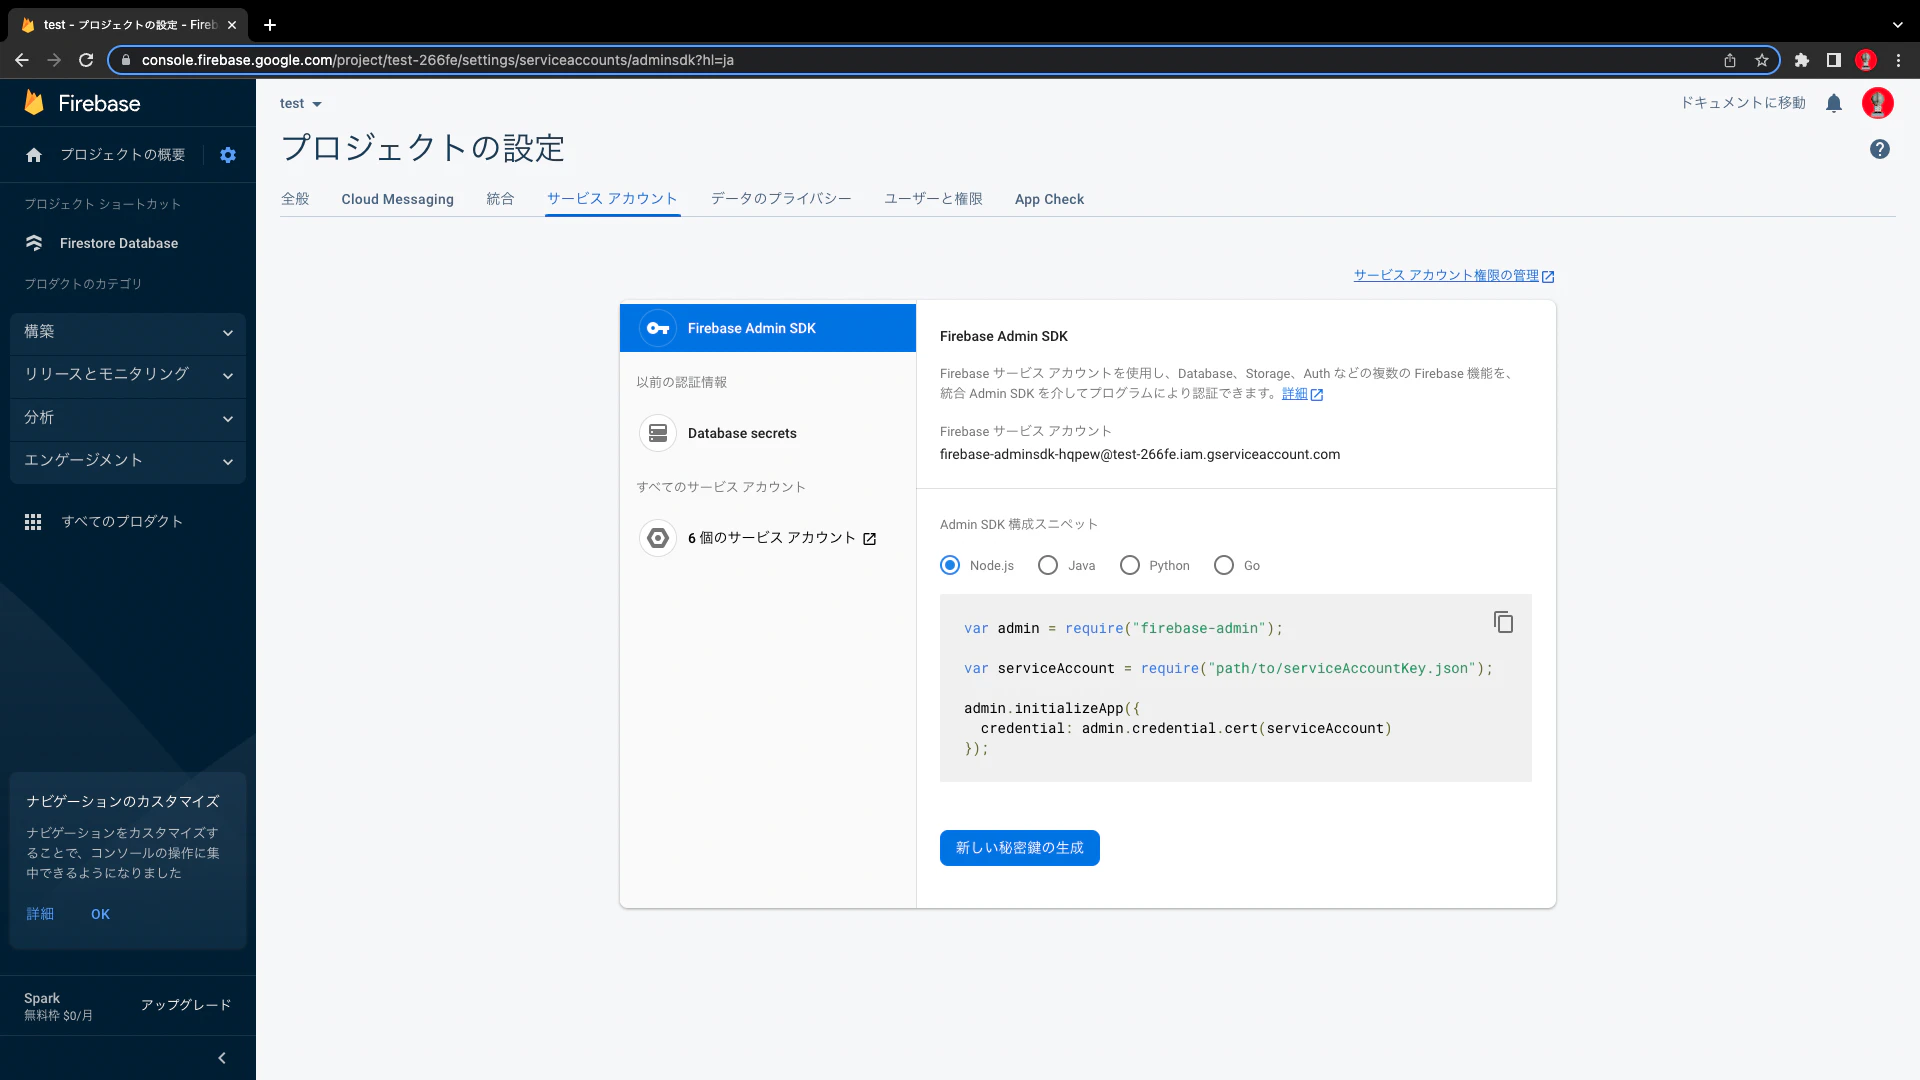
Task: Click the Firebase Admin SDK key icon
Action: (x=658, y=328)
